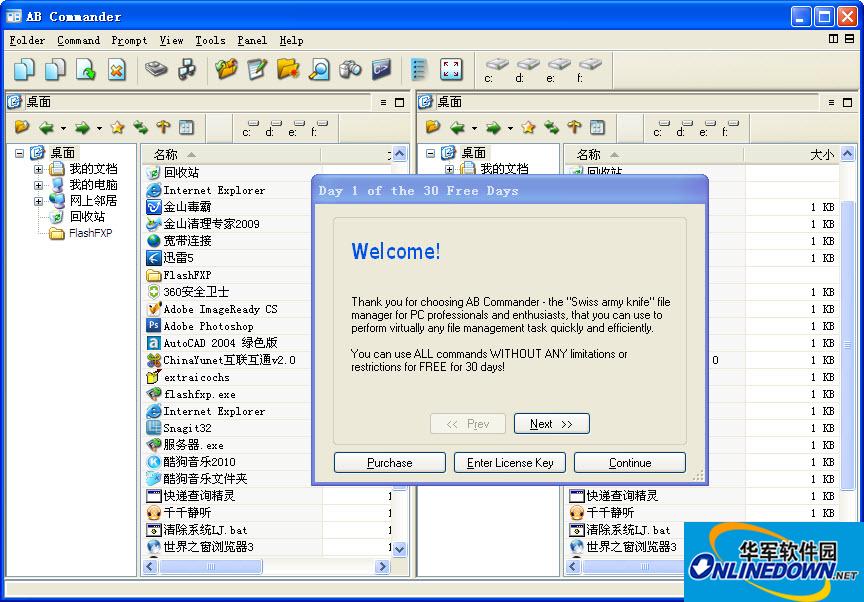Sort by 名称 column in left list
Screen dimensions: 864x602
coord(231,155)
